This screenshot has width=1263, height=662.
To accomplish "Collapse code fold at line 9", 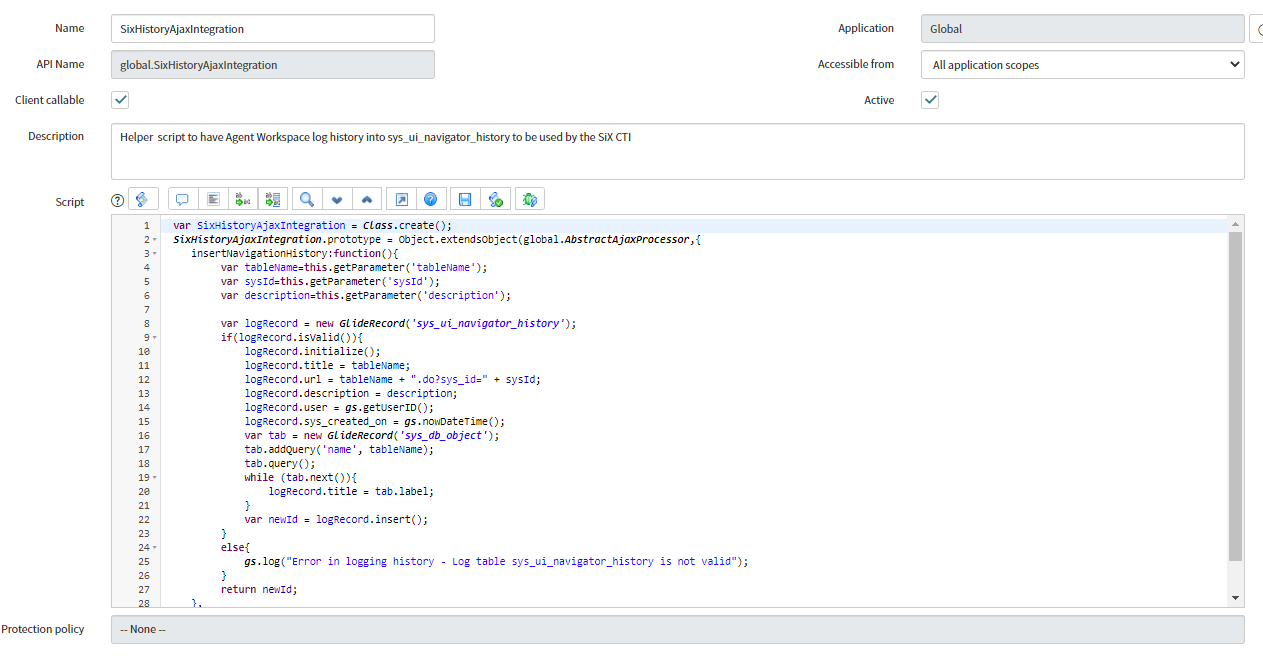I will coord(155,338).
